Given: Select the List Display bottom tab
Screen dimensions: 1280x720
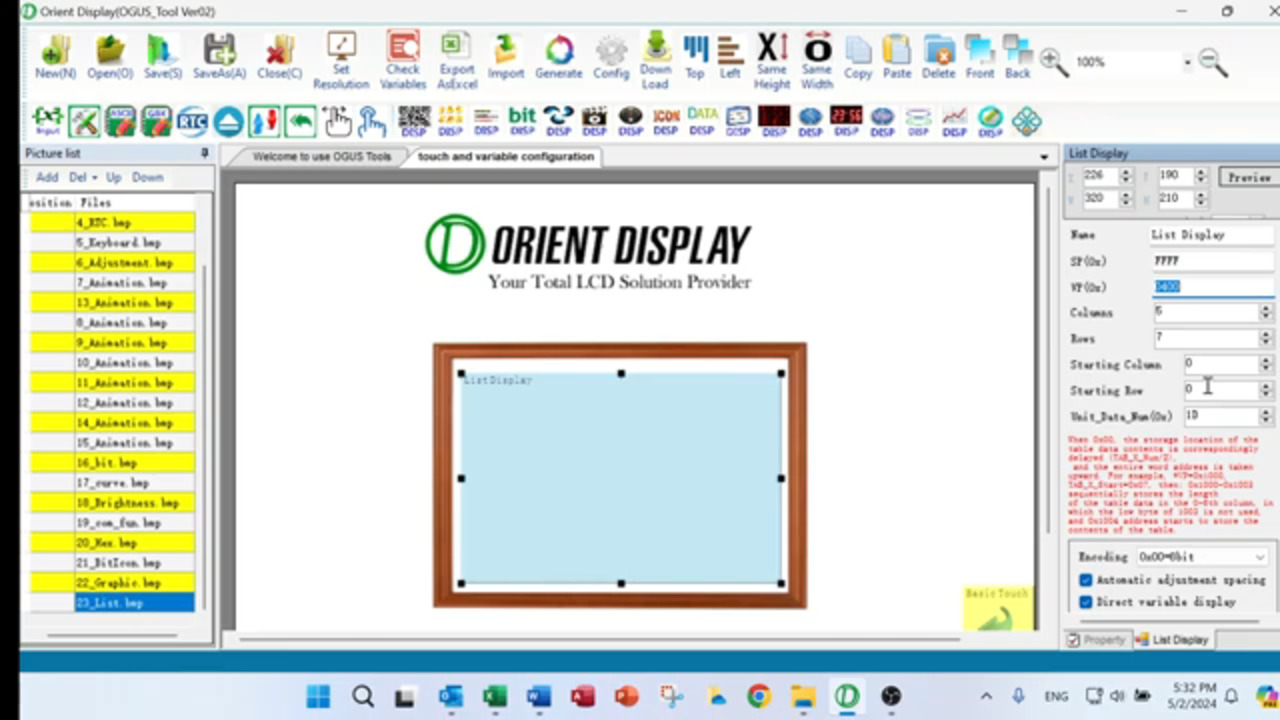Looking at the screenshot, I should pyautogui.click(x=1173, y=640).
